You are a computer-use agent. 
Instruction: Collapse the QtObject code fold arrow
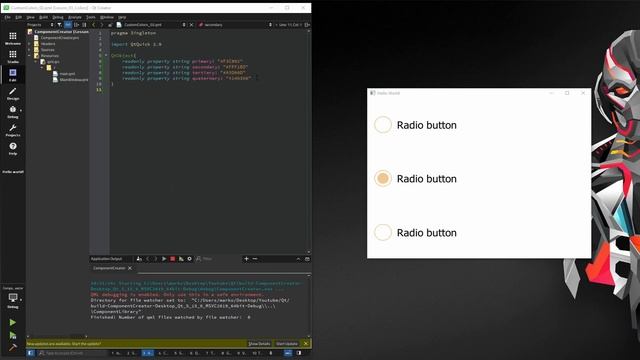click(x=106, y=55)
